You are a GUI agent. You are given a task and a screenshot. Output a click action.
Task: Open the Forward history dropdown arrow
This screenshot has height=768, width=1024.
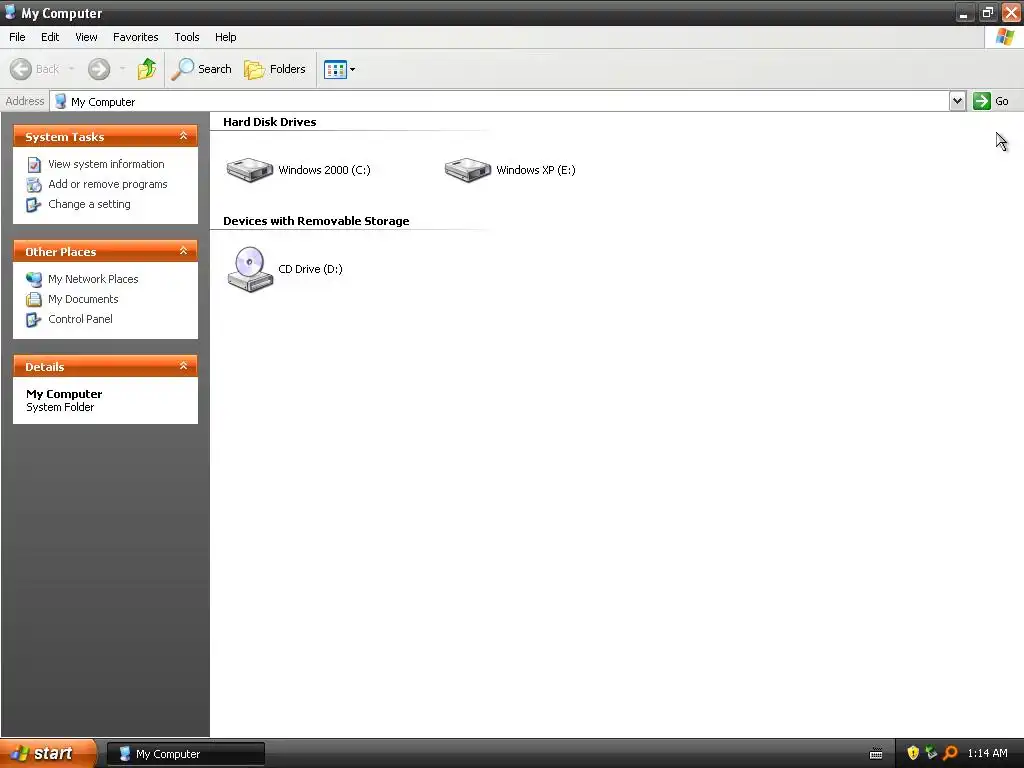point(122,69)
